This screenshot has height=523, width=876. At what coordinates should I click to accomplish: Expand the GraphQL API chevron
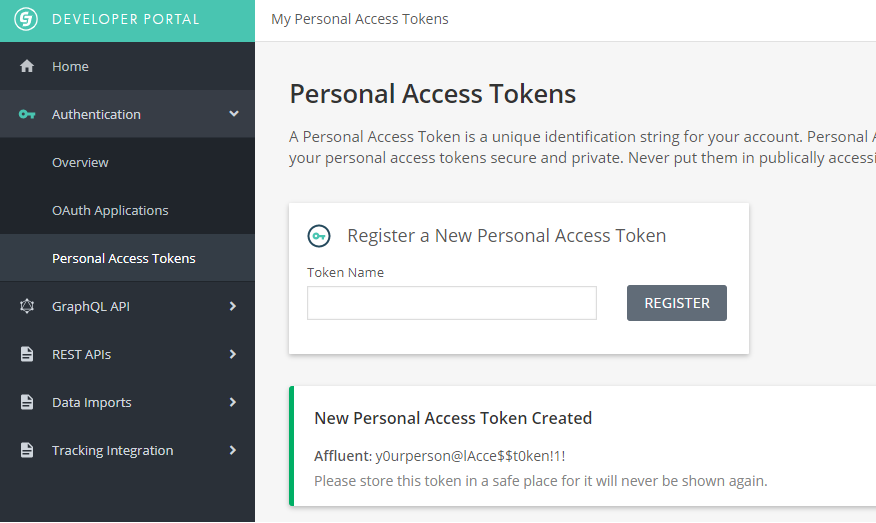tap(233, 306)
